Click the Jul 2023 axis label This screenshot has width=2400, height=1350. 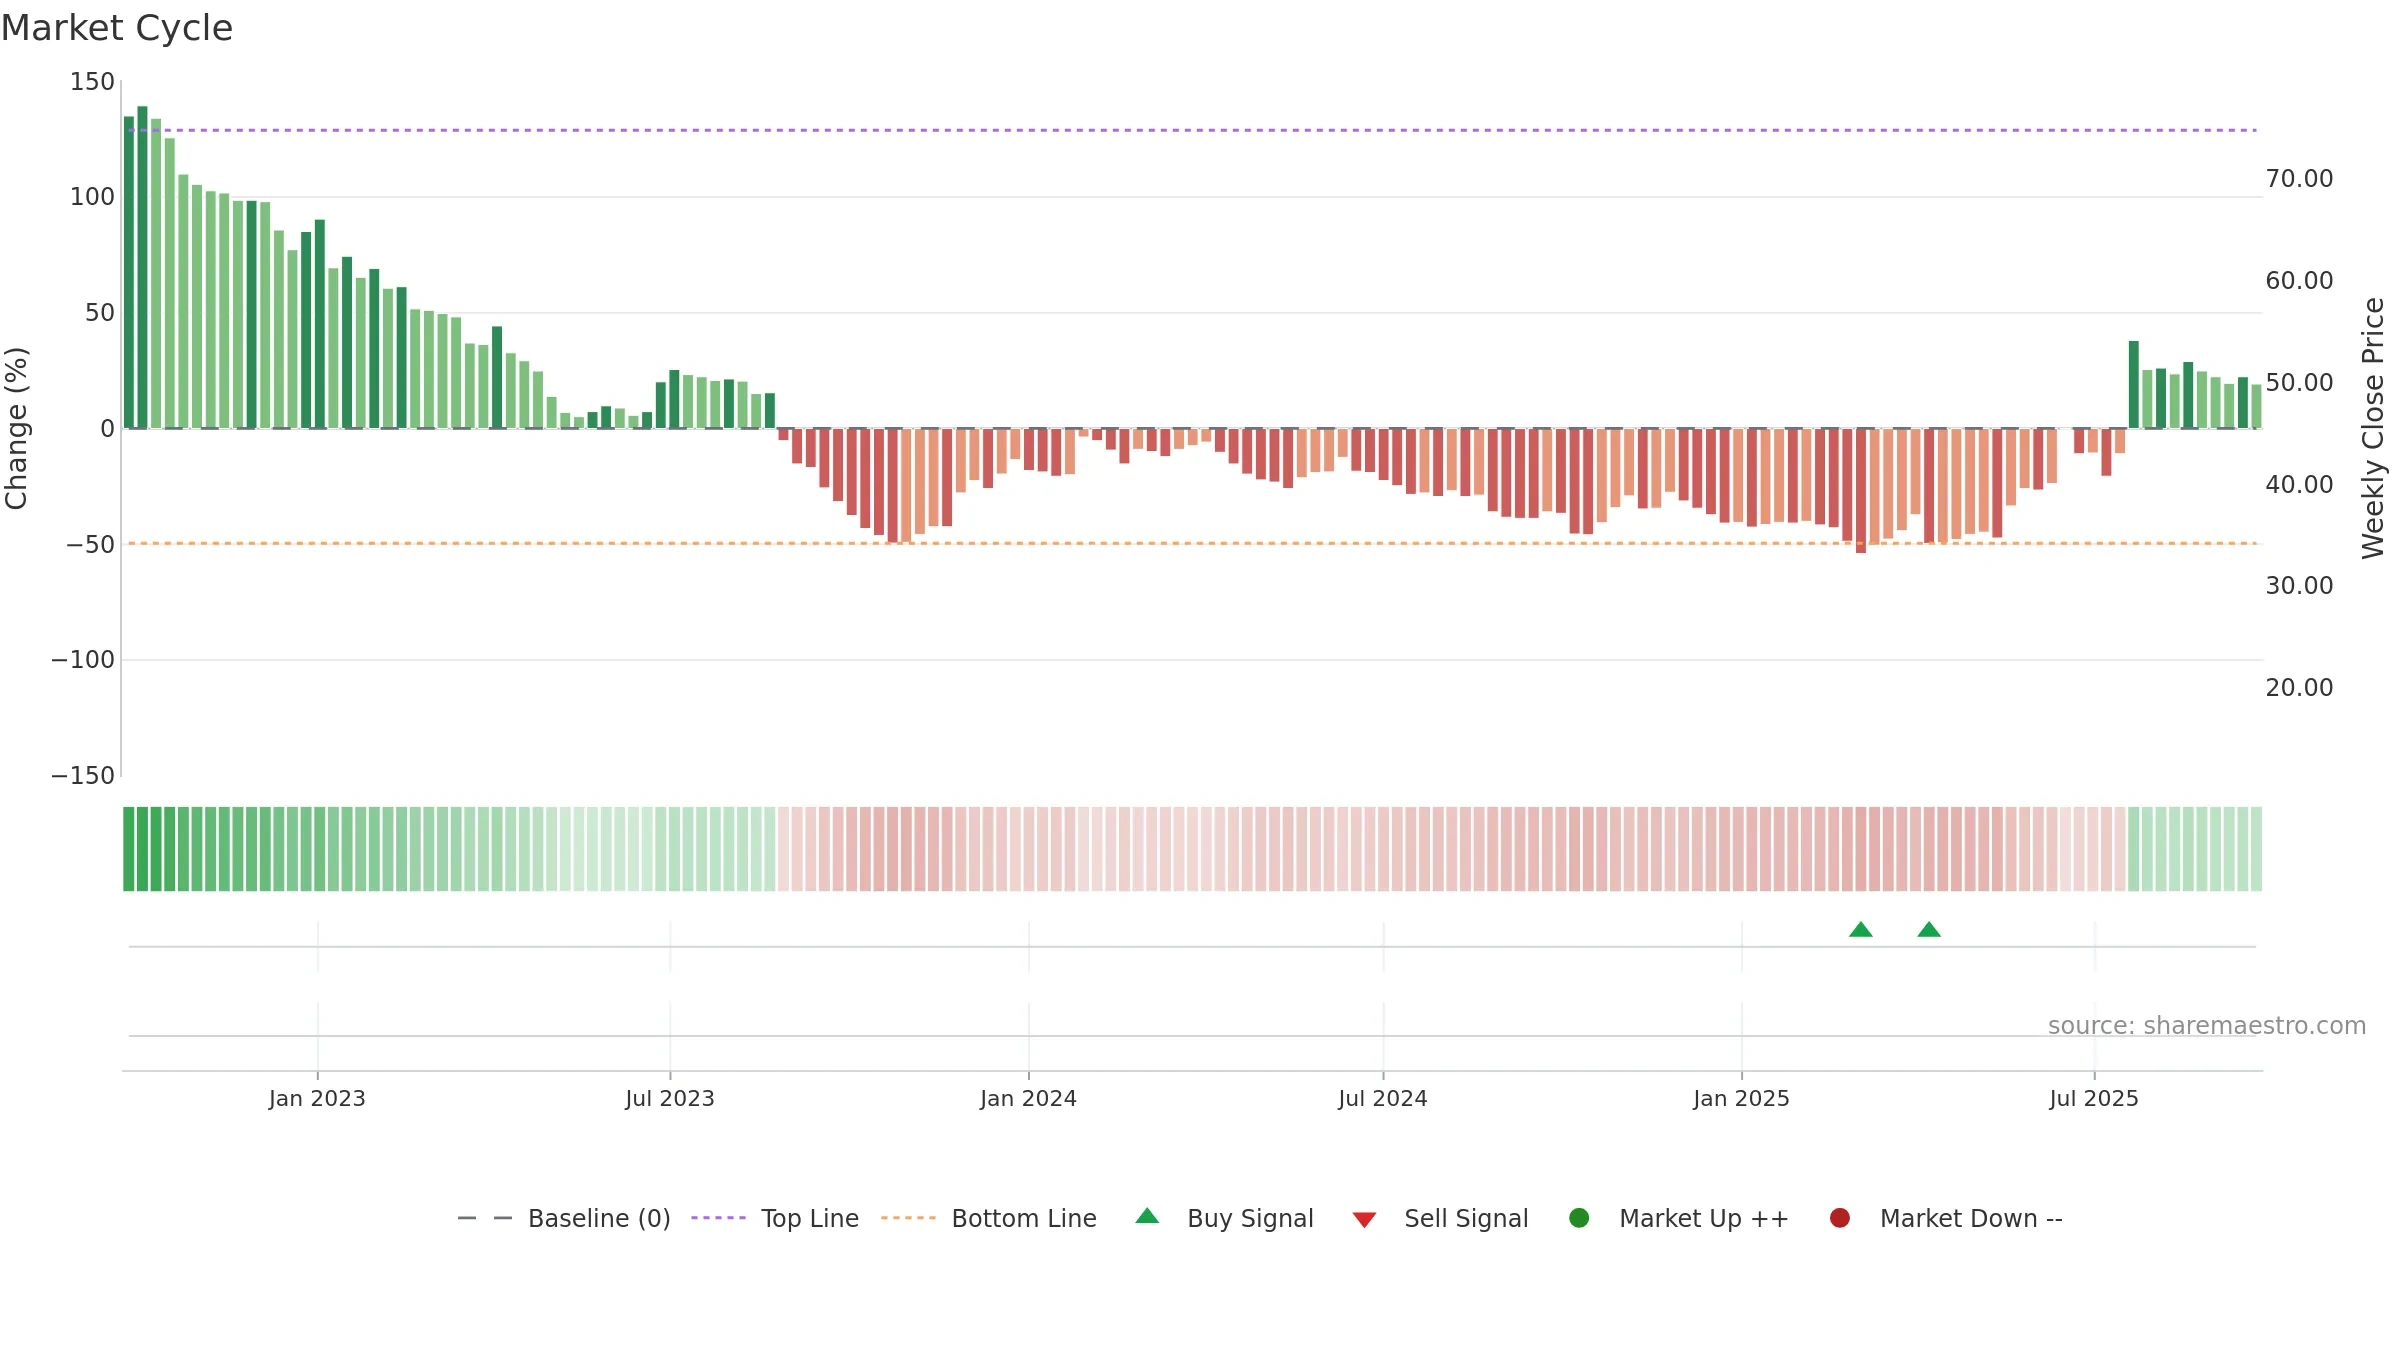point(670,1098)
